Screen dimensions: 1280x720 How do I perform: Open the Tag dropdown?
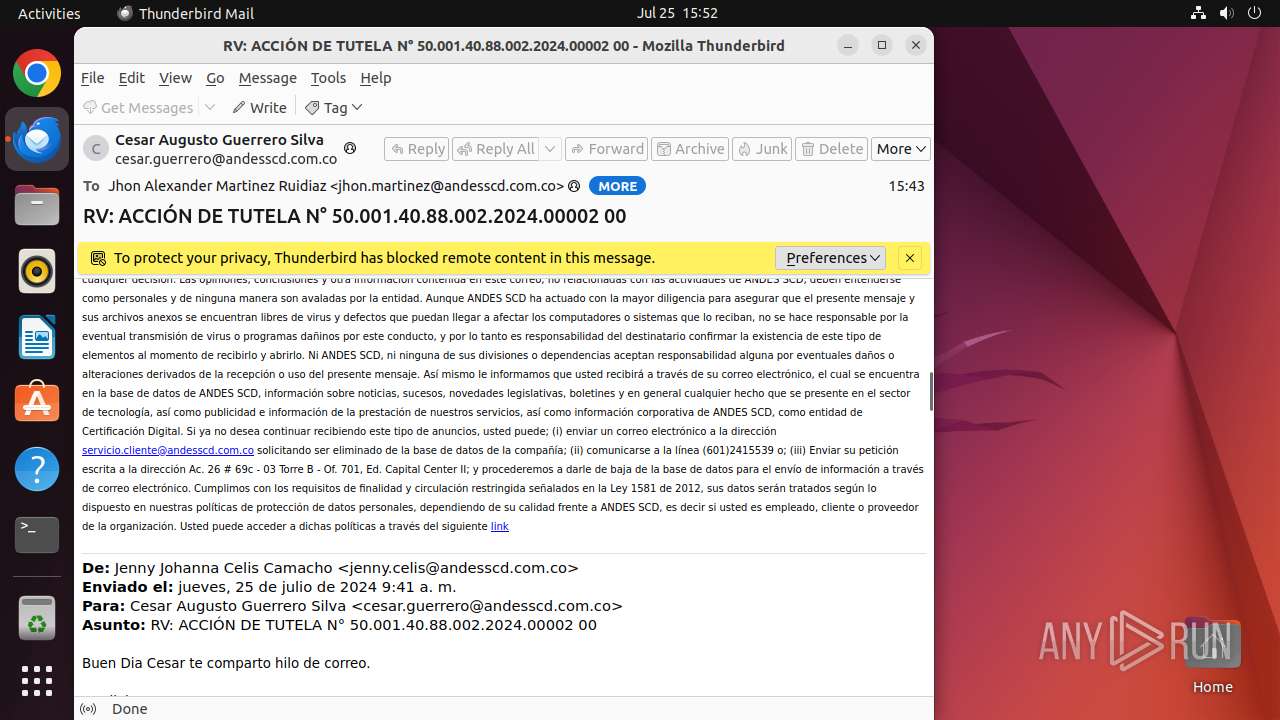(x=334, y=107)
